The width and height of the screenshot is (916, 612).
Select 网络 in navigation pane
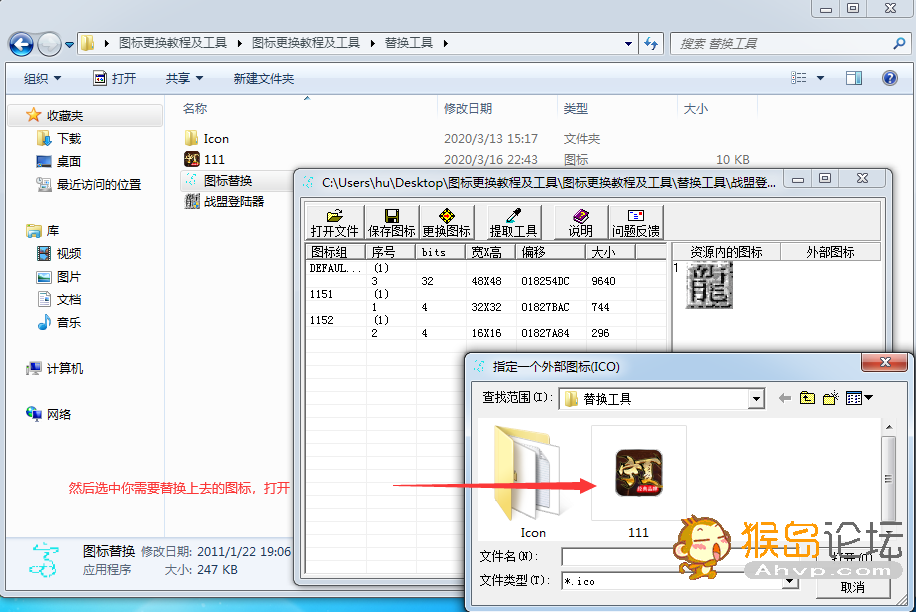(x=58, y=414)
